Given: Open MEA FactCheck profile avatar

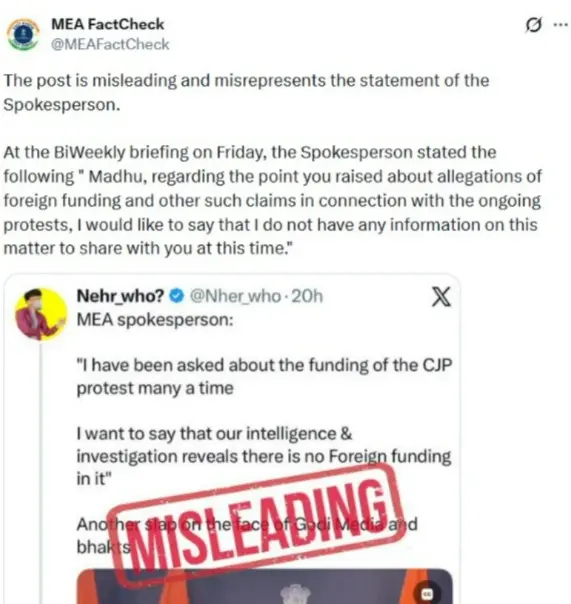Looking at the screenshot, I should (x=23, y=35).
